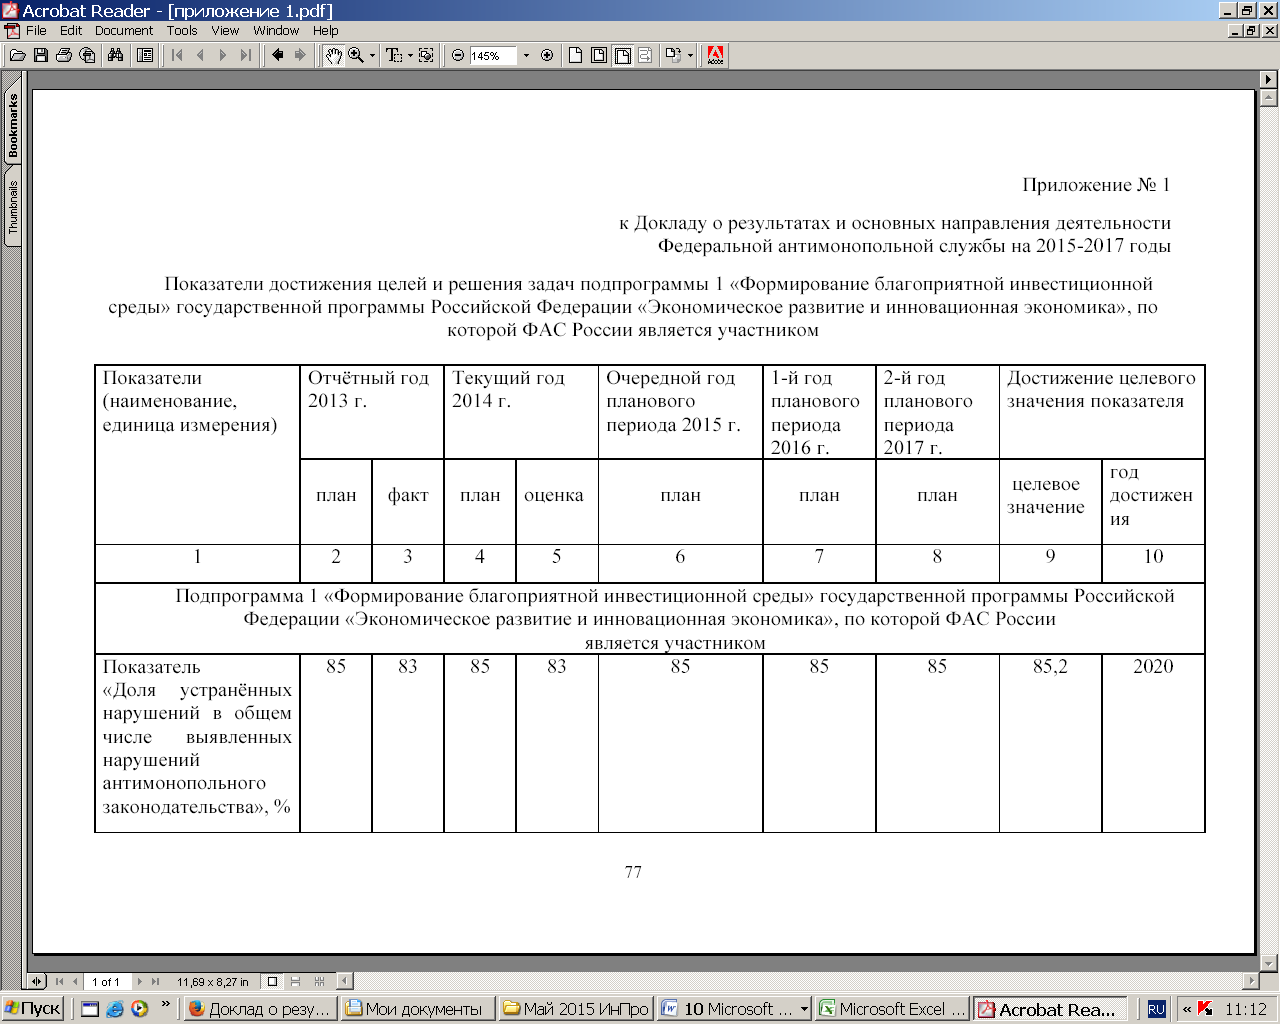The width and height of the screenshot is (1280, 1024).
Task: Open the zoom tool dropdown arrow
Action: [x=373, y=56]
